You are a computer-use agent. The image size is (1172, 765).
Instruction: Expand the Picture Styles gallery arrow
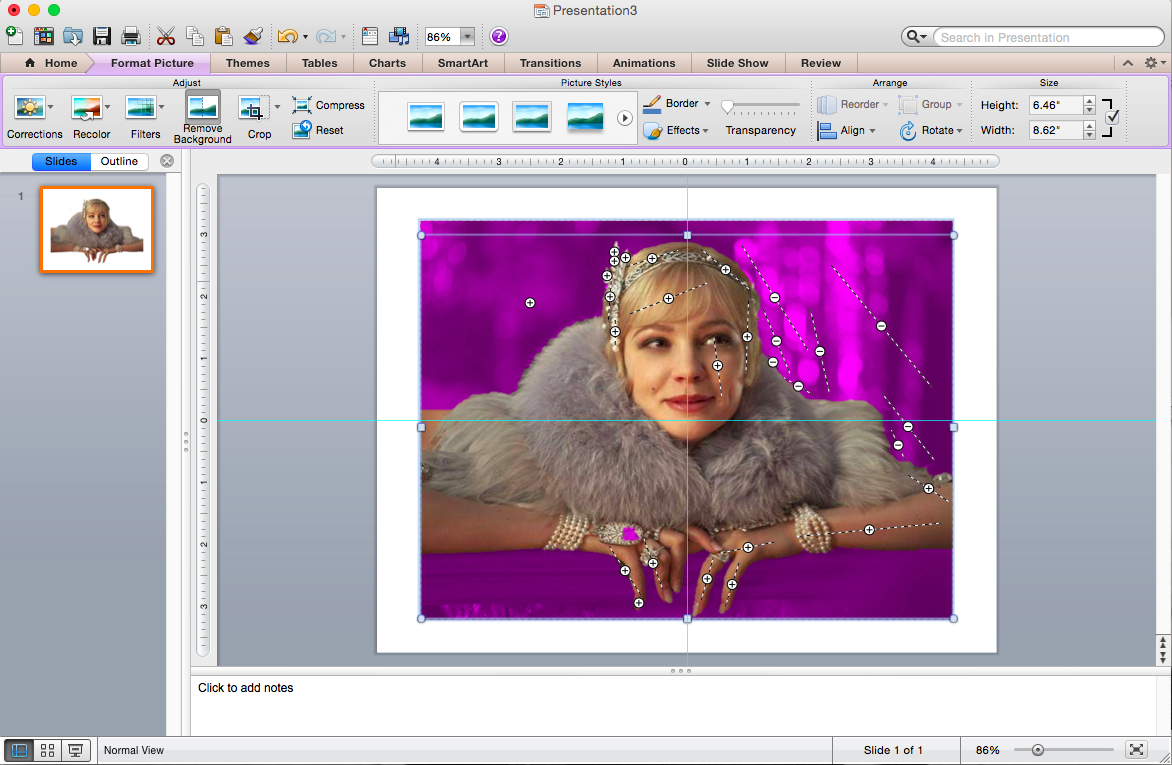coord(625,118)
